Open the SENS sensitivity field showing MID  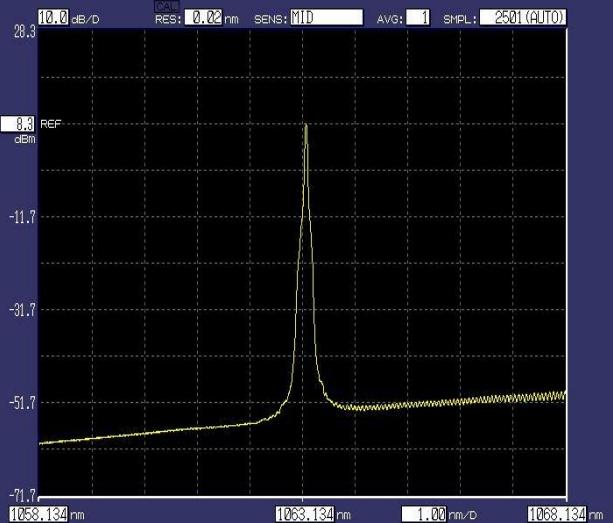(x=325, y=17)
